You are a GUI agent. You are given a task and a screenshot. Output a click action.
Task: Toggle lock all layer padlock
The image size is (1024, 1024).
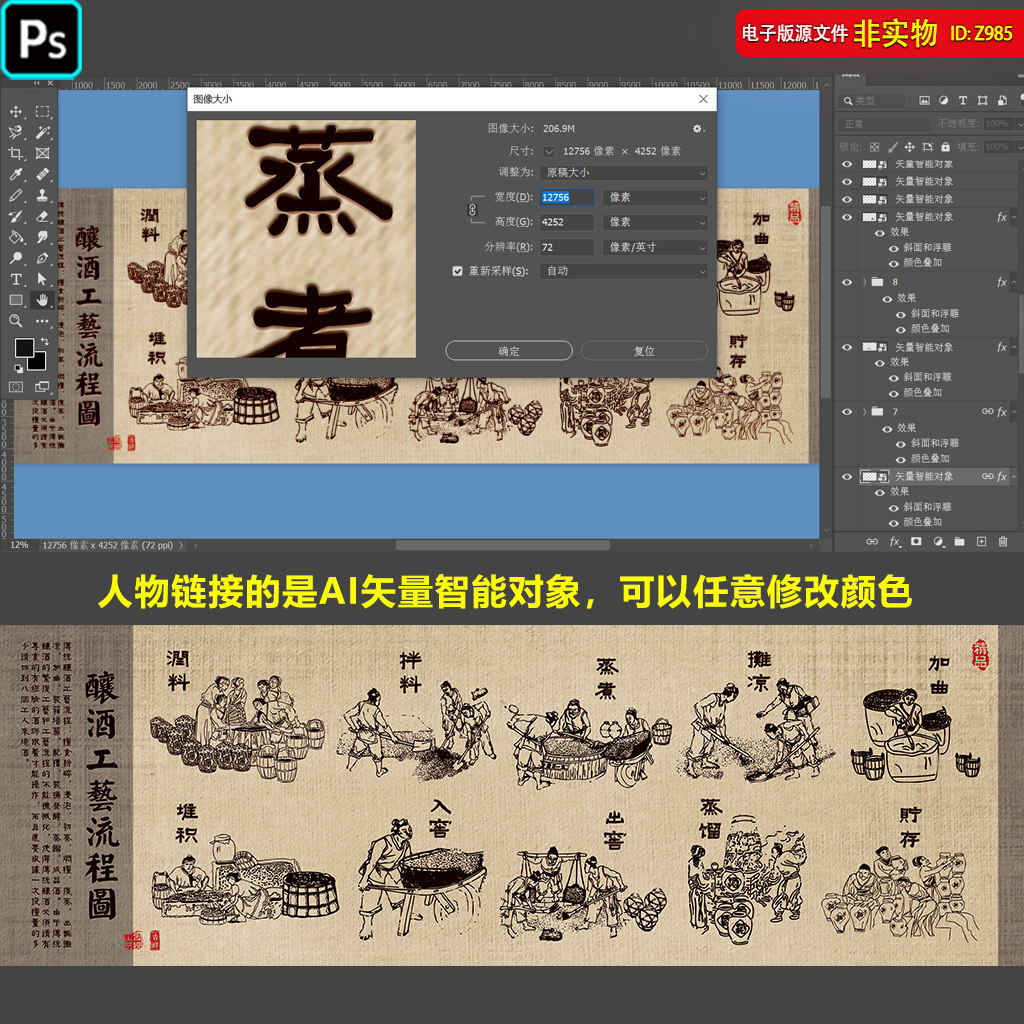[x=945, y=147]
